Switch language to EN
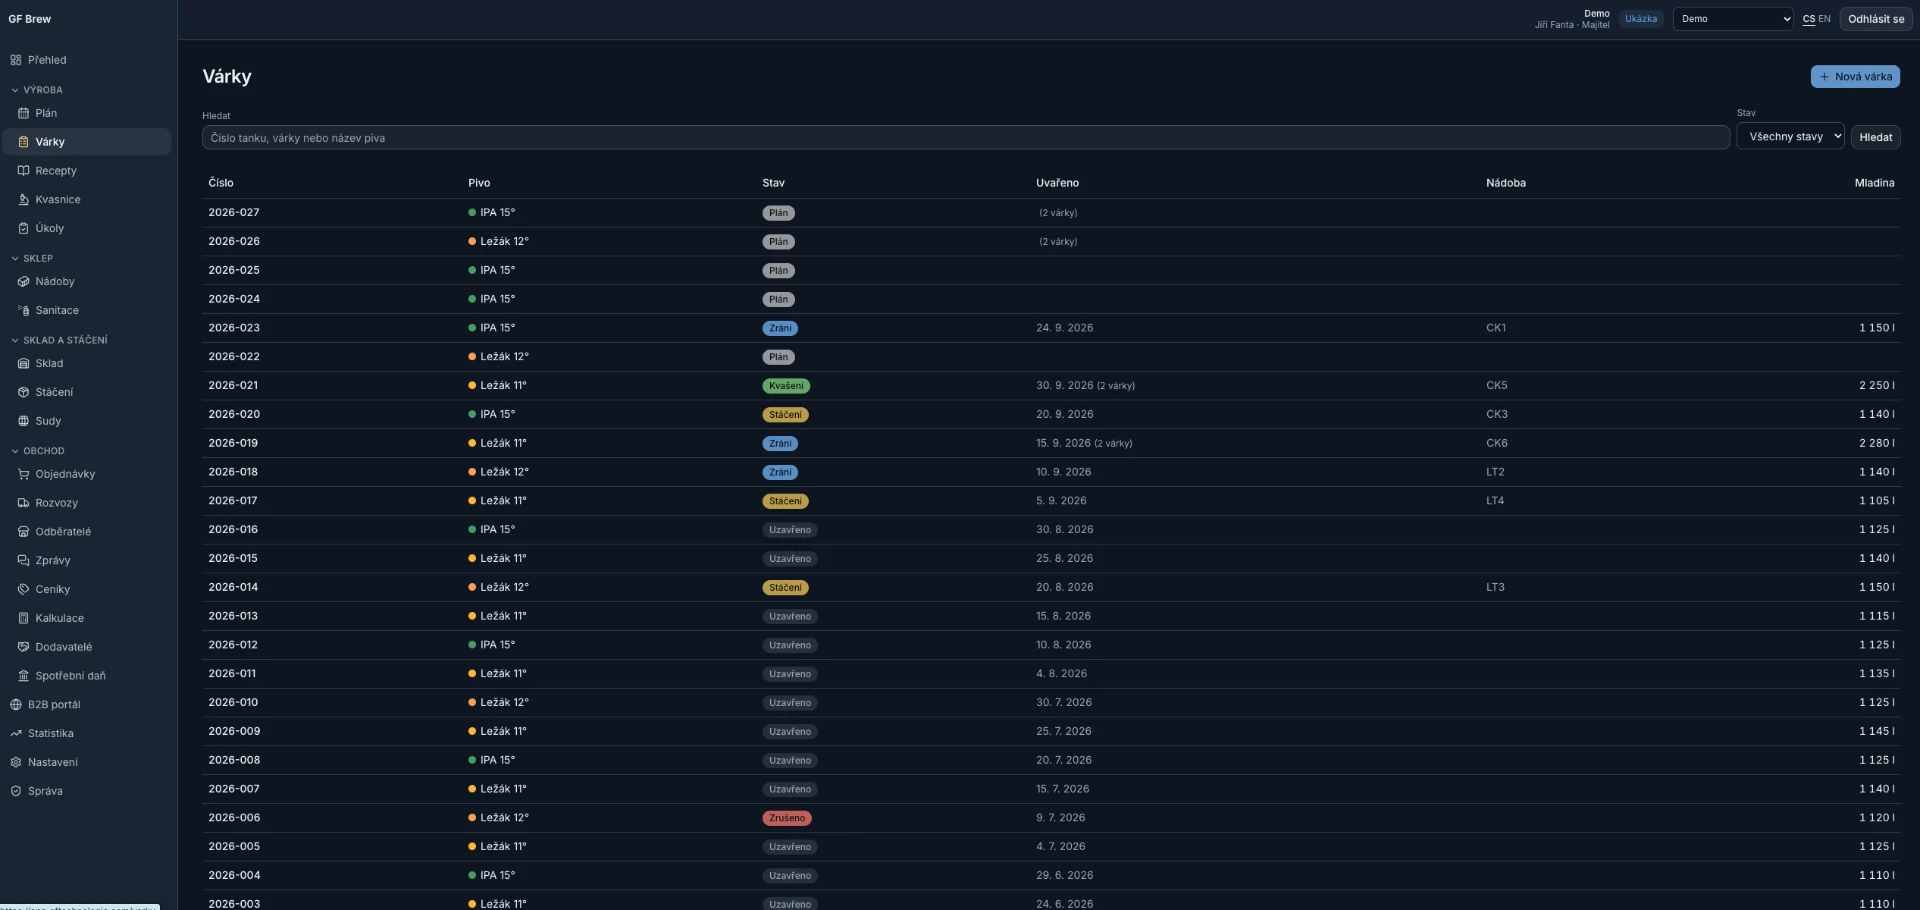 point(1825,19)
